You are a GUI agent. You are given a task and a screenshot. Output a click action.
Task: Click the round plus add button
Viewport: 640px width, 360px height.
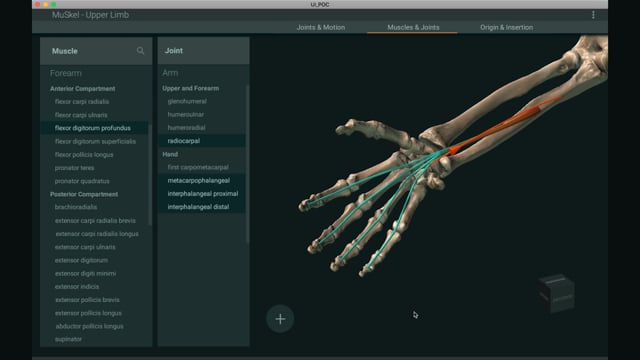coord(280,319)
